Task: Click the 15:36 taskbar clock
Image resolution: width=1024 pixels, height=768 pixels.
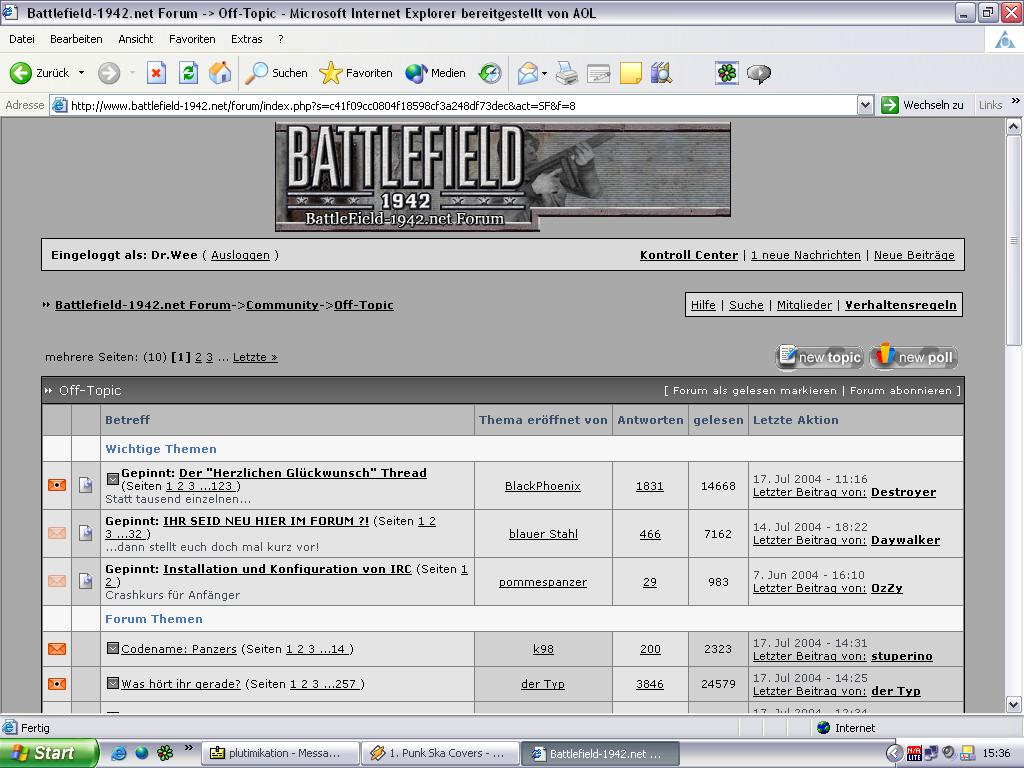Action: 996,754
